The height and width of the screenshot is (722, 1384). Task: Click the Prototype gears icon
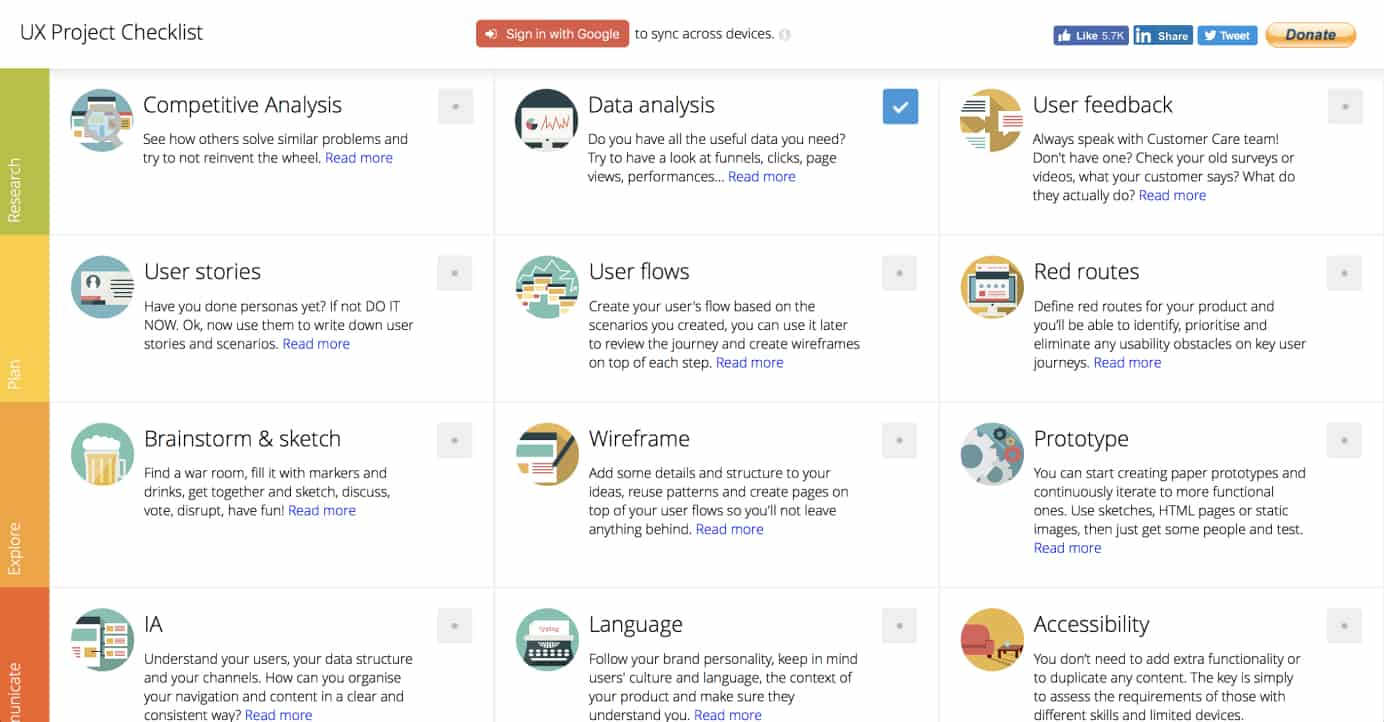tap(992, 454)
